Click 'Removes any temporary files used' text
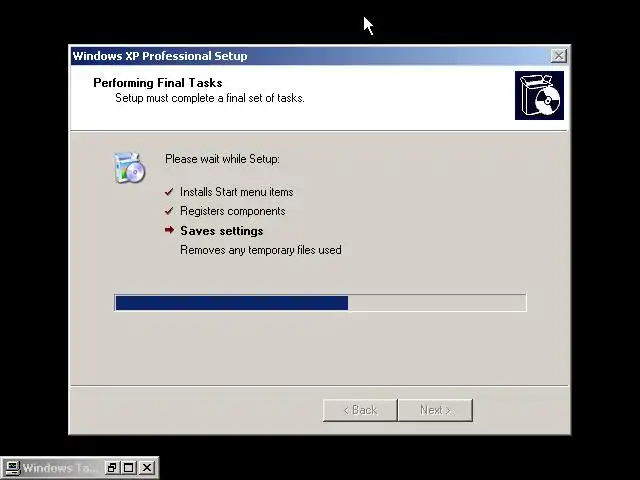The image size is (640, 480). pos(261,250)
